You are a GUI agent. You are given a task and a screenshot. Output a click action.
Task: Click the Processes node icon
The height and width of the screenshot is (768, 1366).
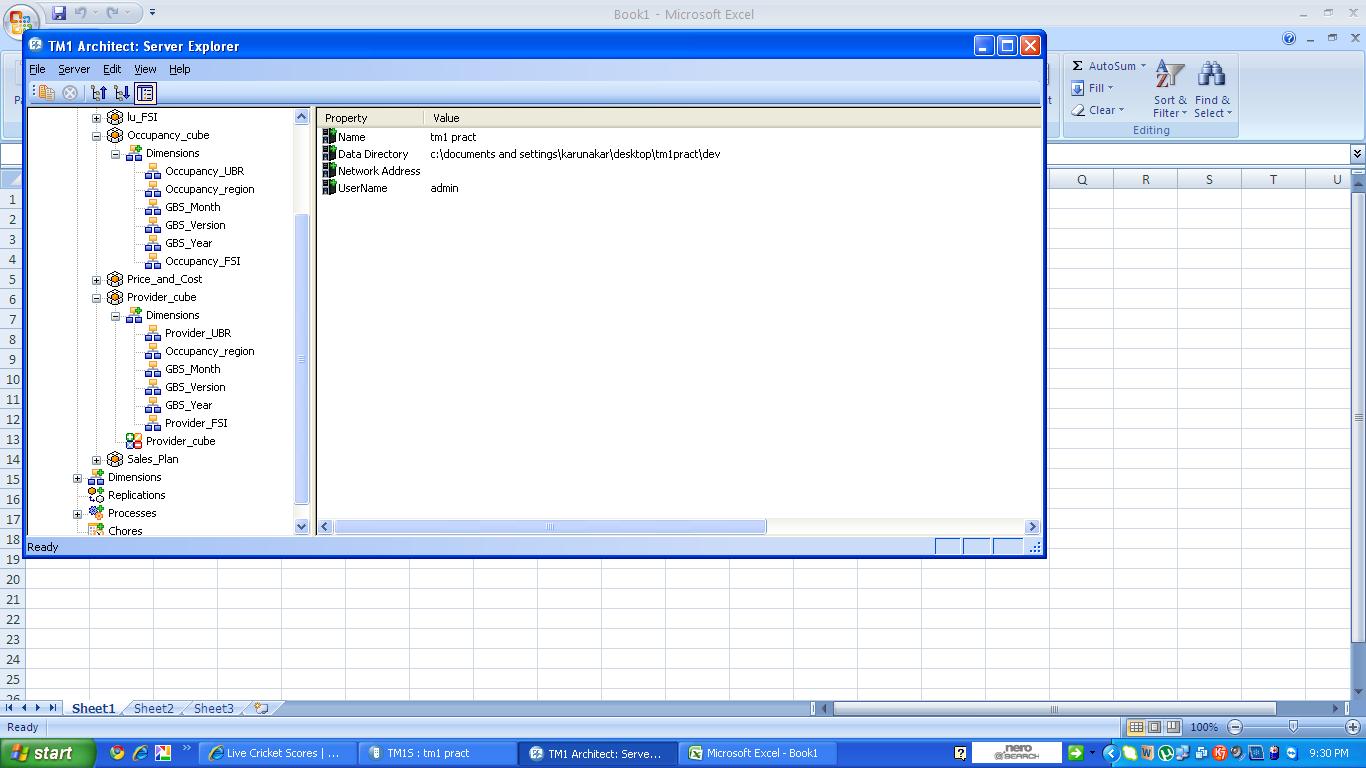point(96,513)
